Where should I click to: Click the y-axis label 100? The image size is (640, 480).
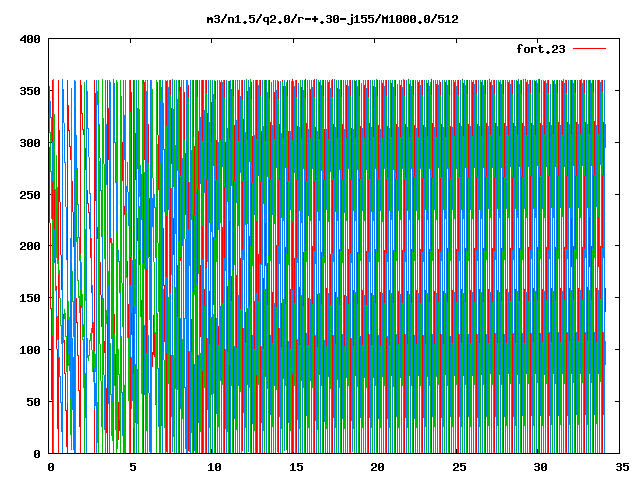tap(30, 350)
